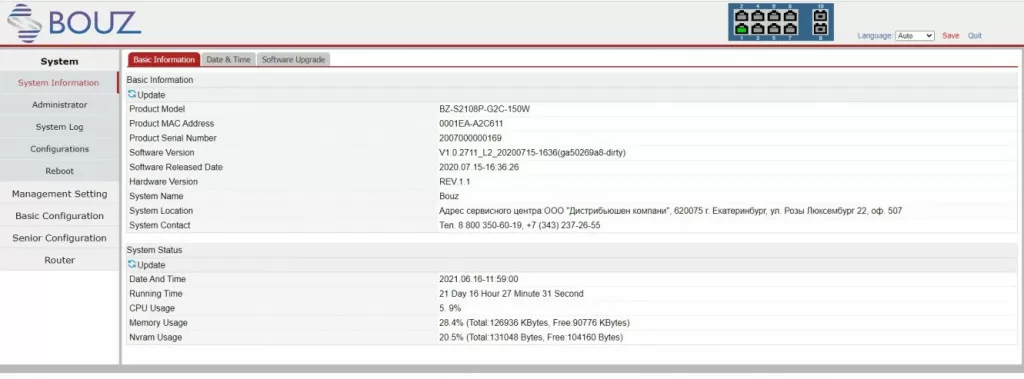The height and width of the screenshot is (379, 1024).
Task: Switch to Date & Time tab
Action: (229, 59)
